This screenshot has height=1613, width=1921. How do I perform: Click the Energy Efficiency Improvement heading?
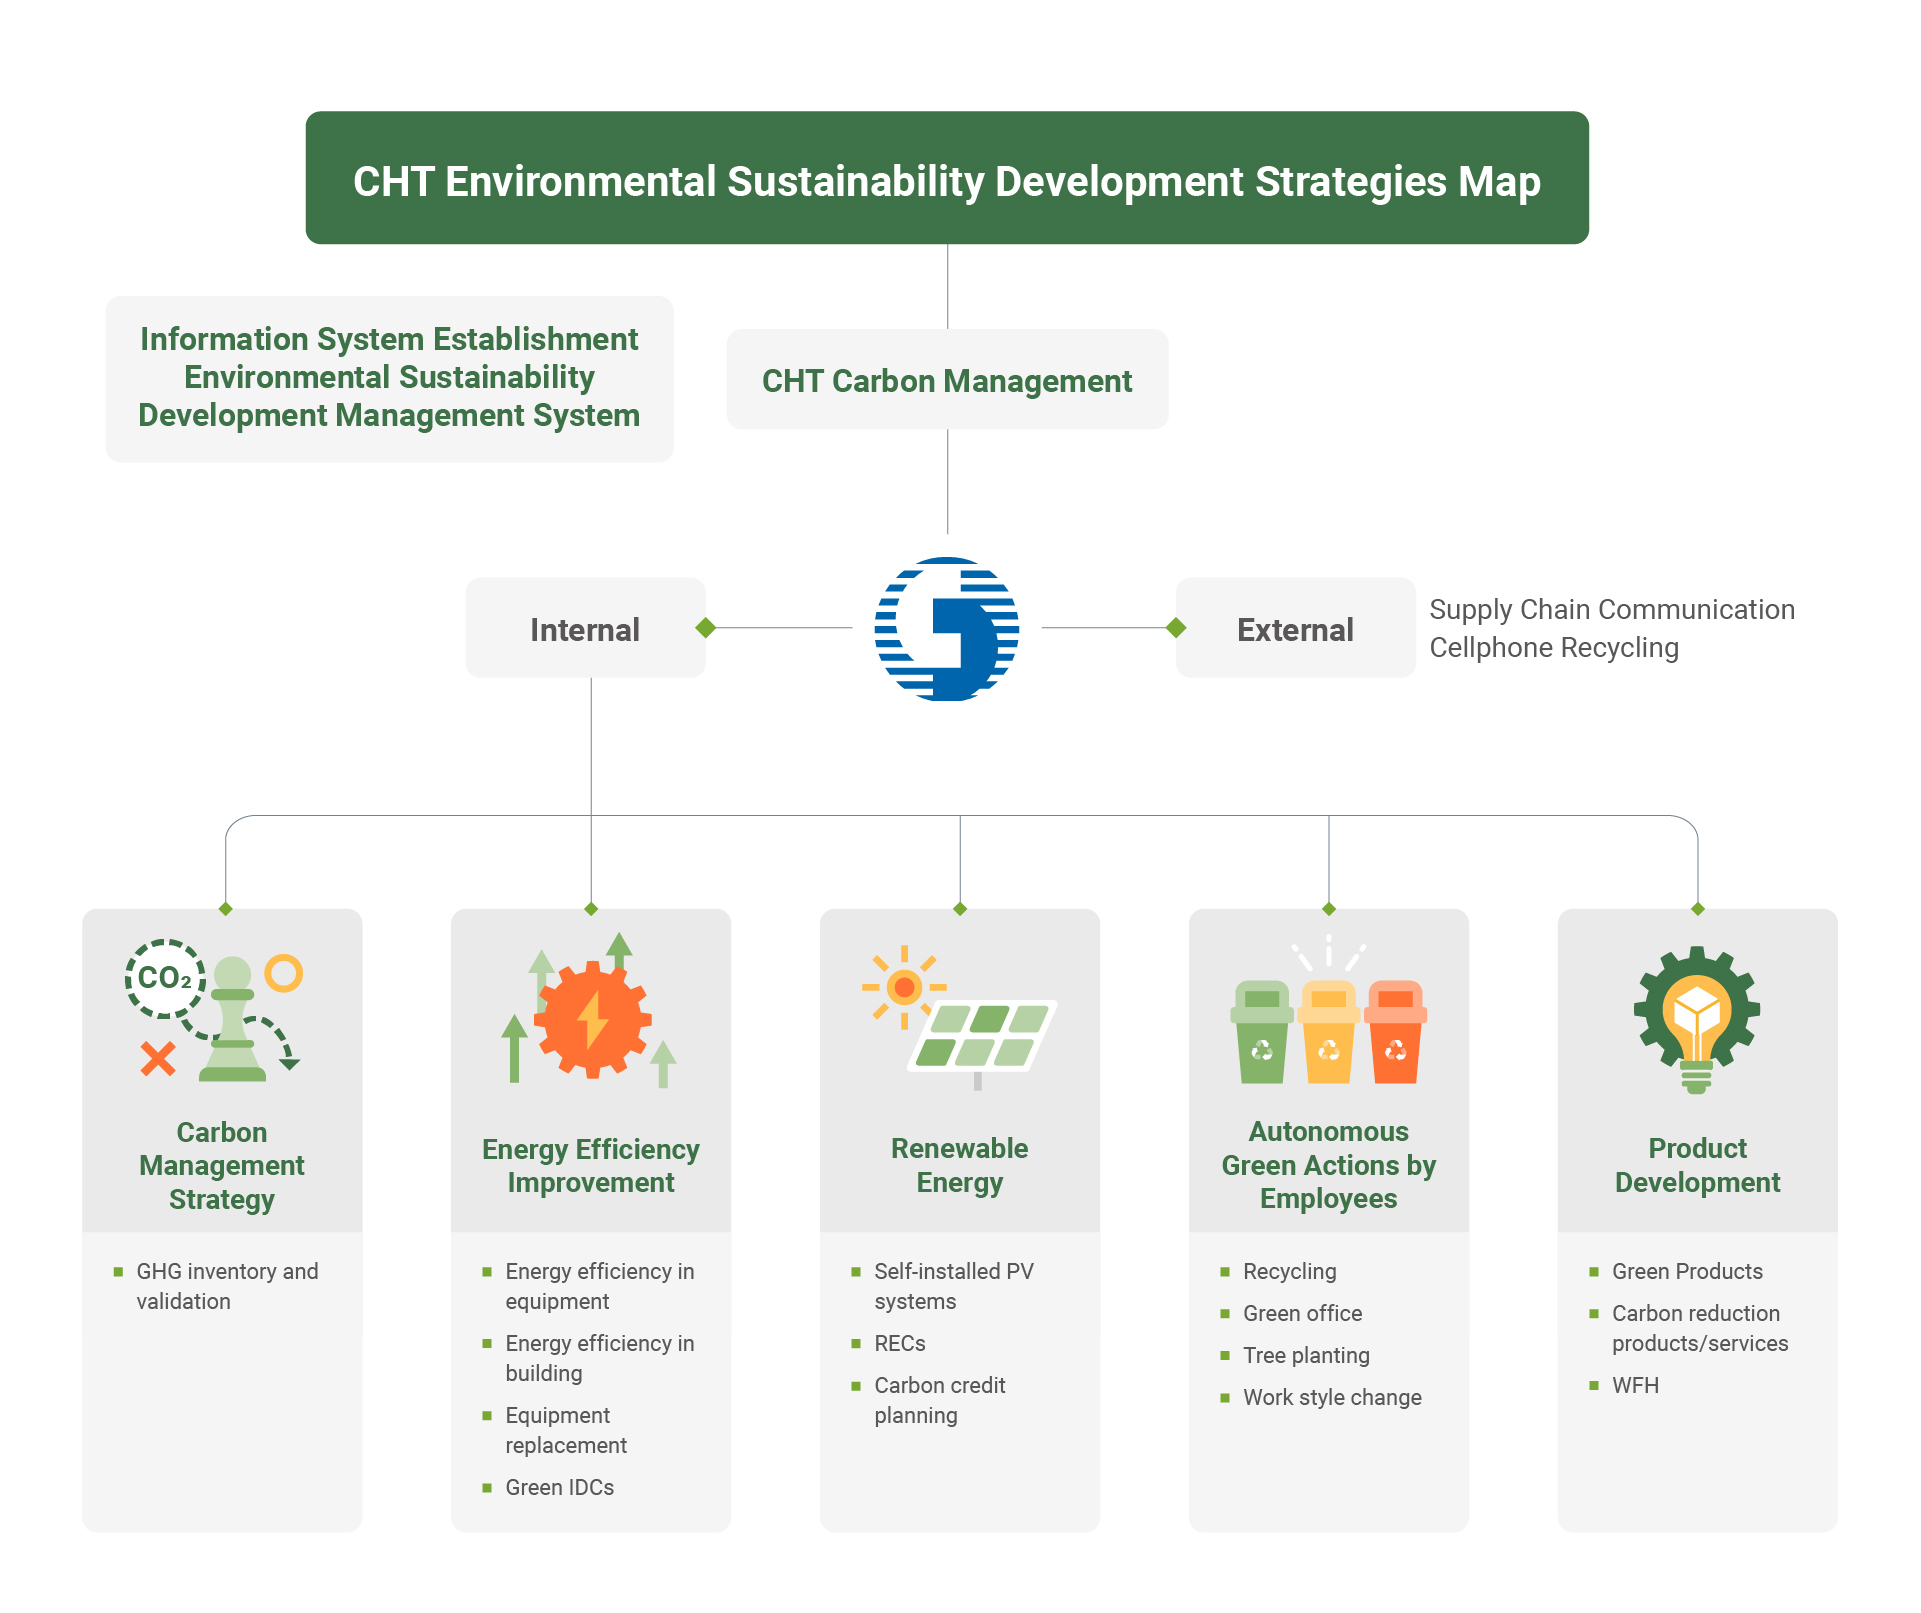[591, 1166]
